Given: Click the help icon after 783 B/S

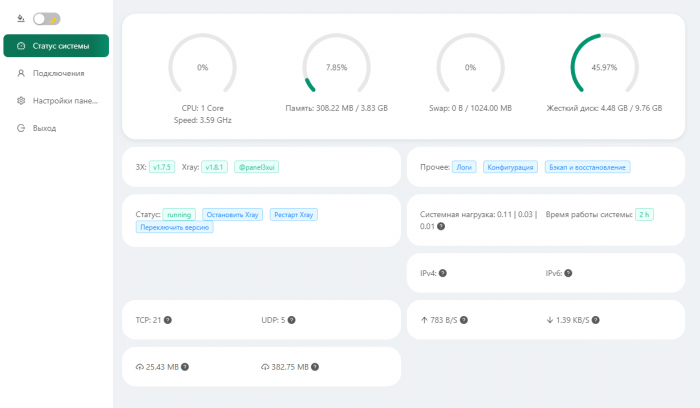Looking at the screenshot, I should [464, 320].
